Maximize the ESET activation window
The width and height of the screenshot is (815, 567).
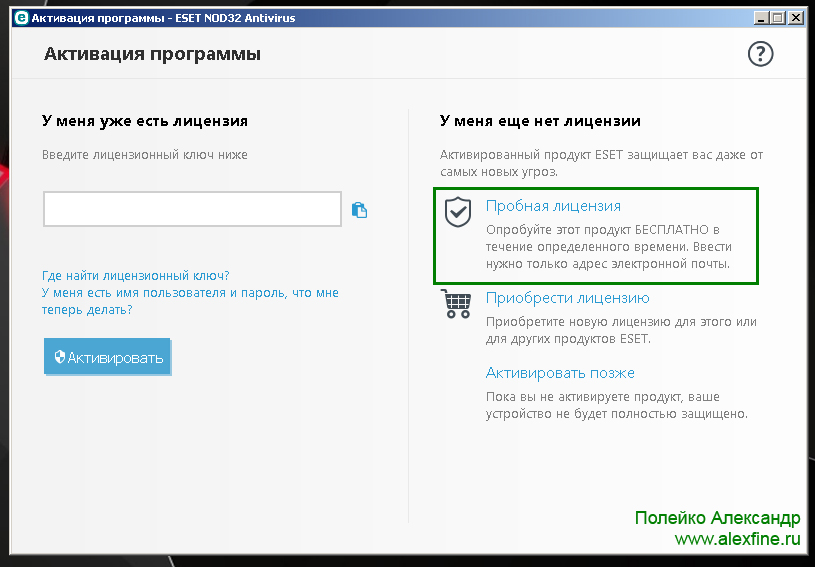click(x=778, y=18)
